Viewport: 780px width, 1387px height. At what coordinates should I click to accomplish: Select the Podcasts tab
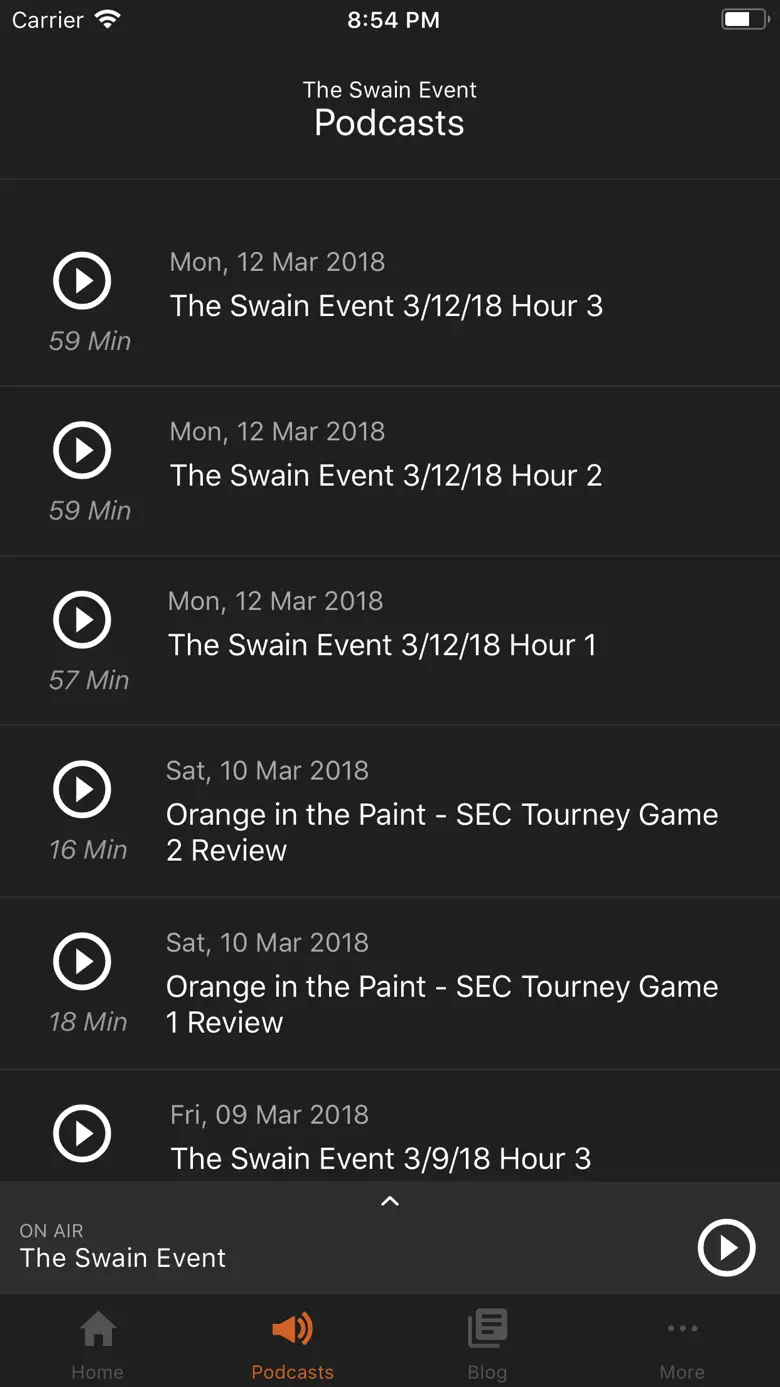pyautogui.click(x=292, y=1343)
